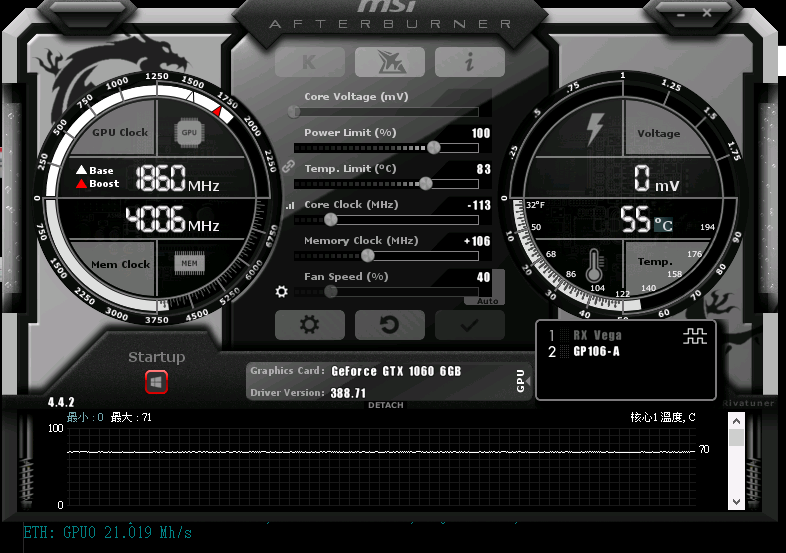Click the Power Limit value 100
This screenshot has height=553, width=786.
(481, 133)
